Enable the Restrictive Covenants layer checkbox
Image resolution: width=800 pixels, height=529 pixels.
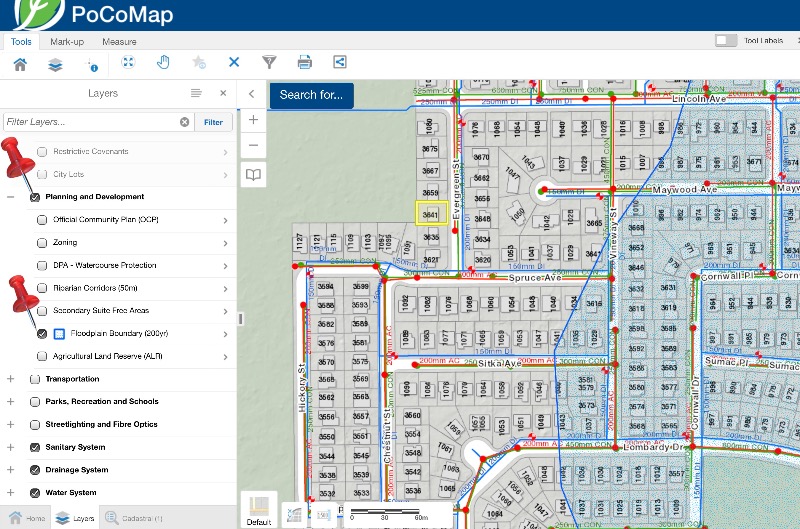coord(42,152)
